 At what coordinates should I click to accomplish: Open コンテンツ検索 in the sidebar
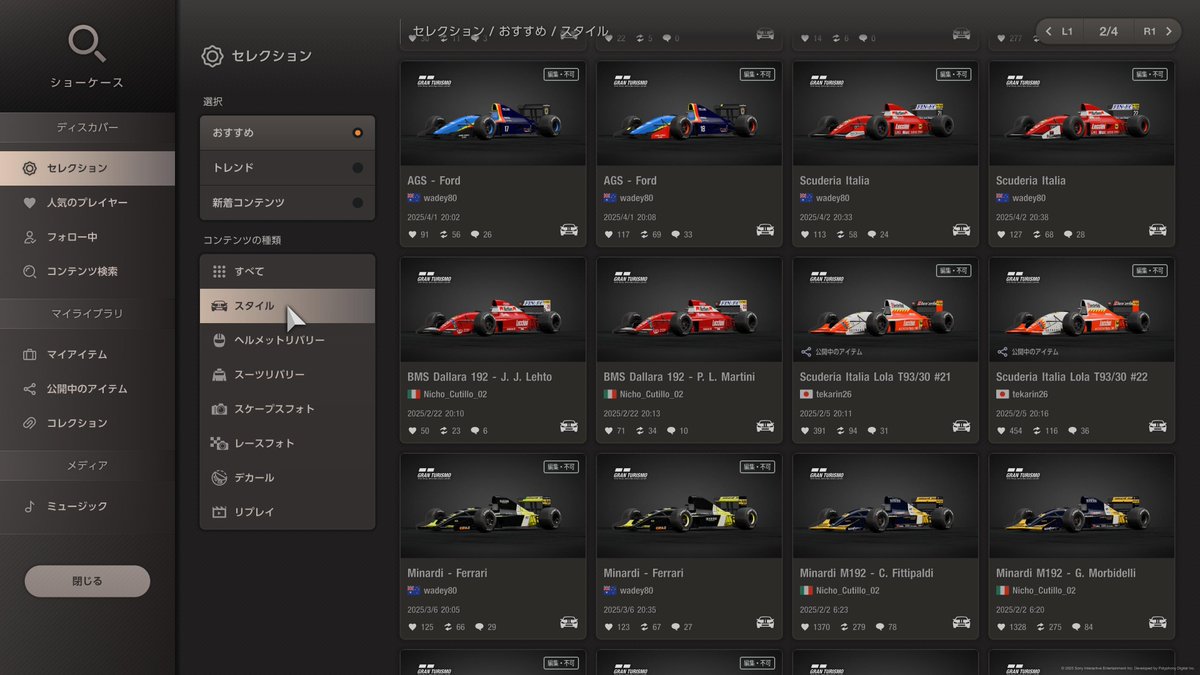pyautogui.click(x=87, y=271)
